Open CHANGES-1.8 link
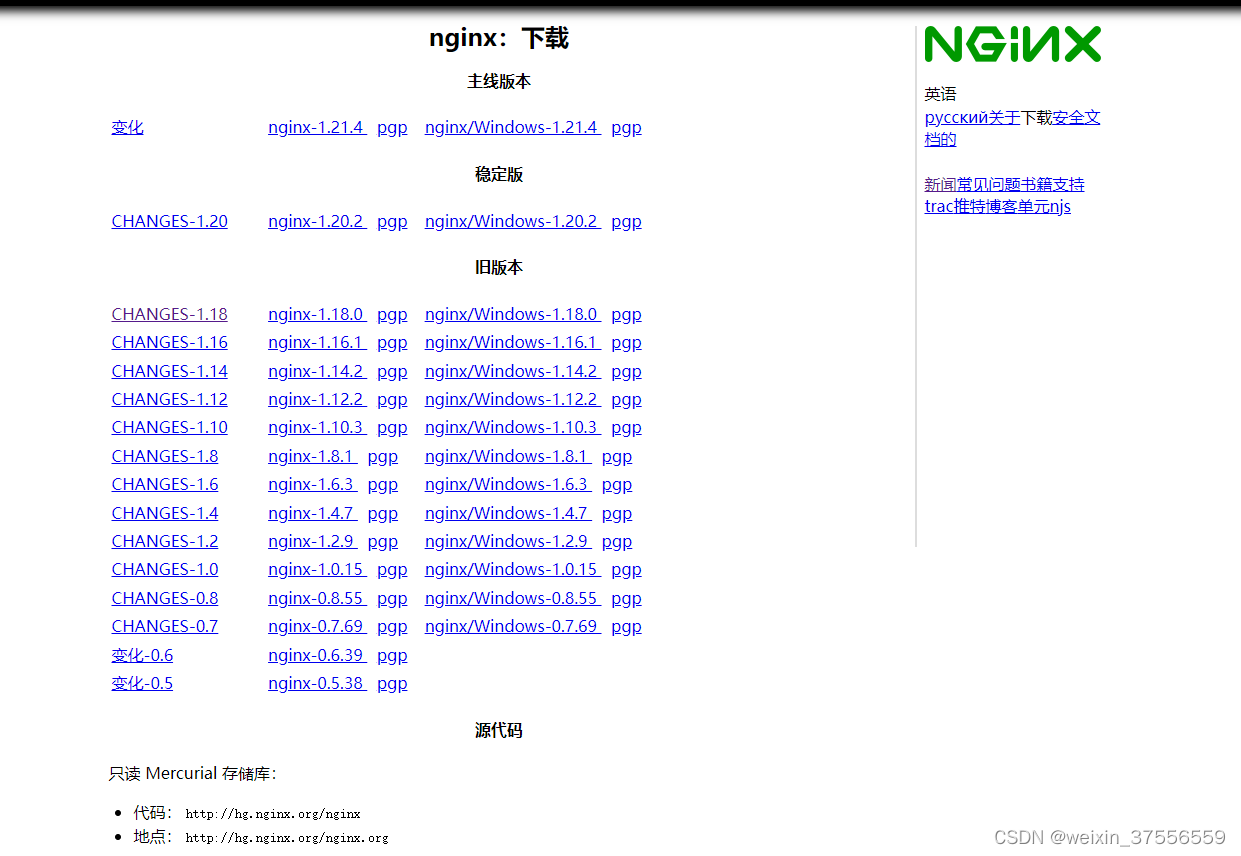This screenshot has height=856, width=1241. click(164, 456)
